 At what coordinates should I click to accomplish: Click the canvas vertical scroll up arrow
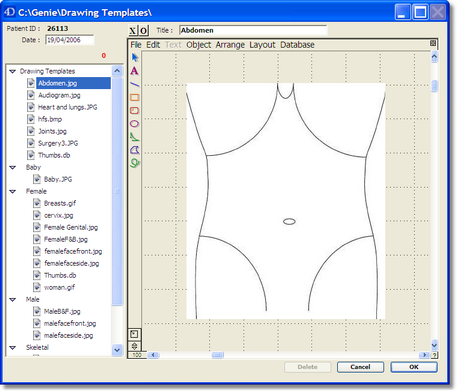[434, 56]
